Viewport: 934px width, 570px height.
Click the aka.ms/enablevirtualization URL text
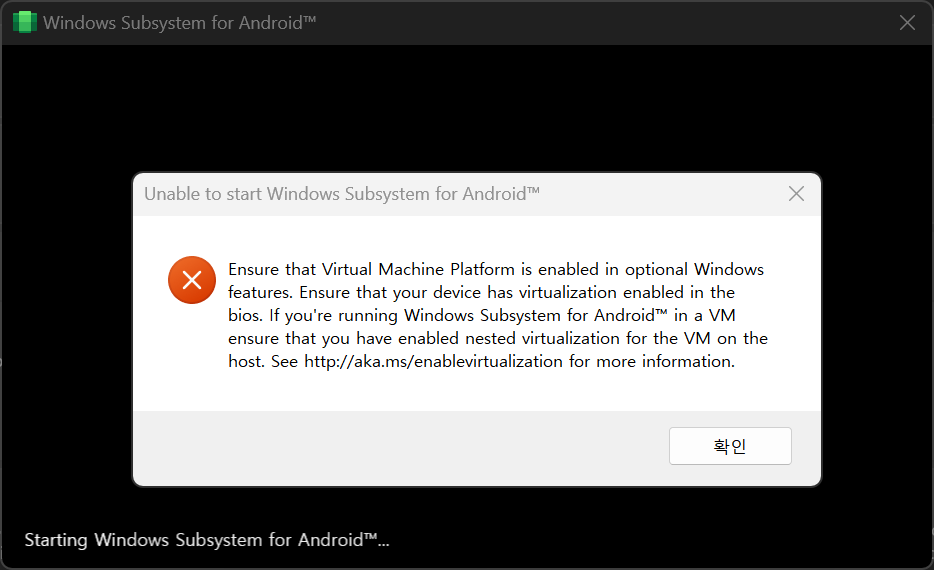[x=433, y=362]
